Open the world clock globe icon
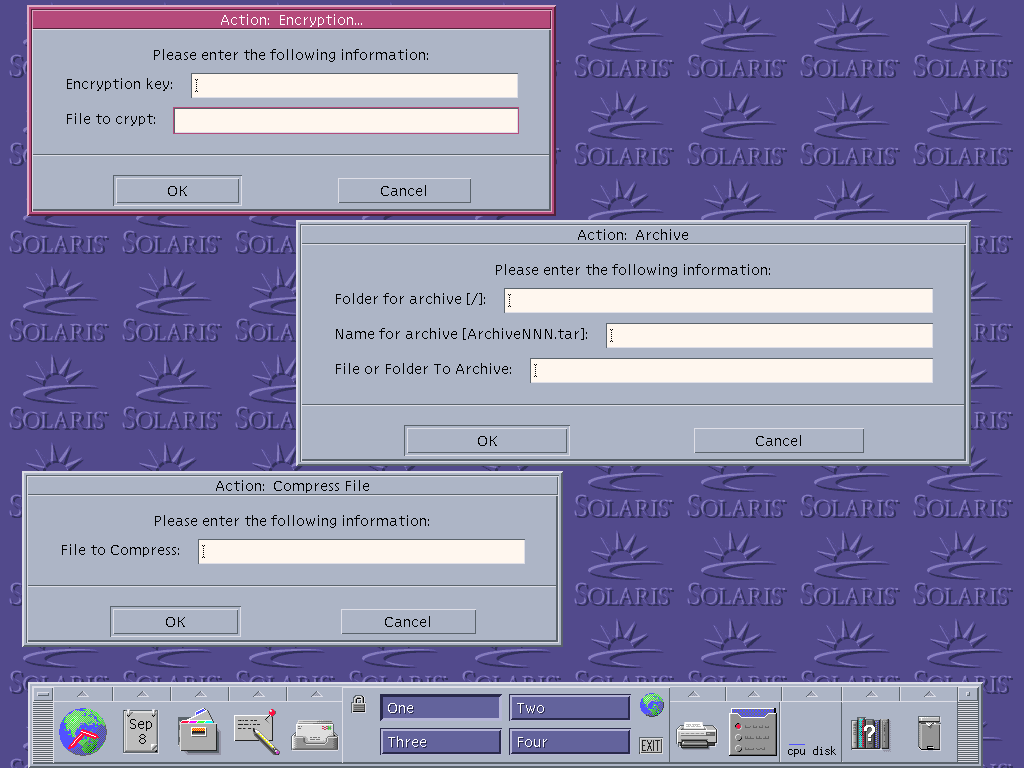 tap(82, 731)
